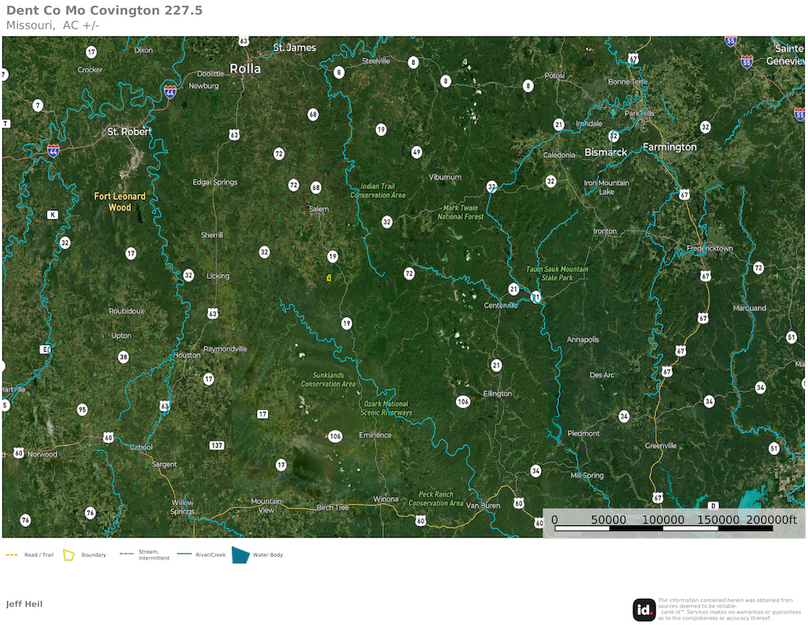
Task: Click the Water Body symbol in the legend
Action: pos(240,554)
